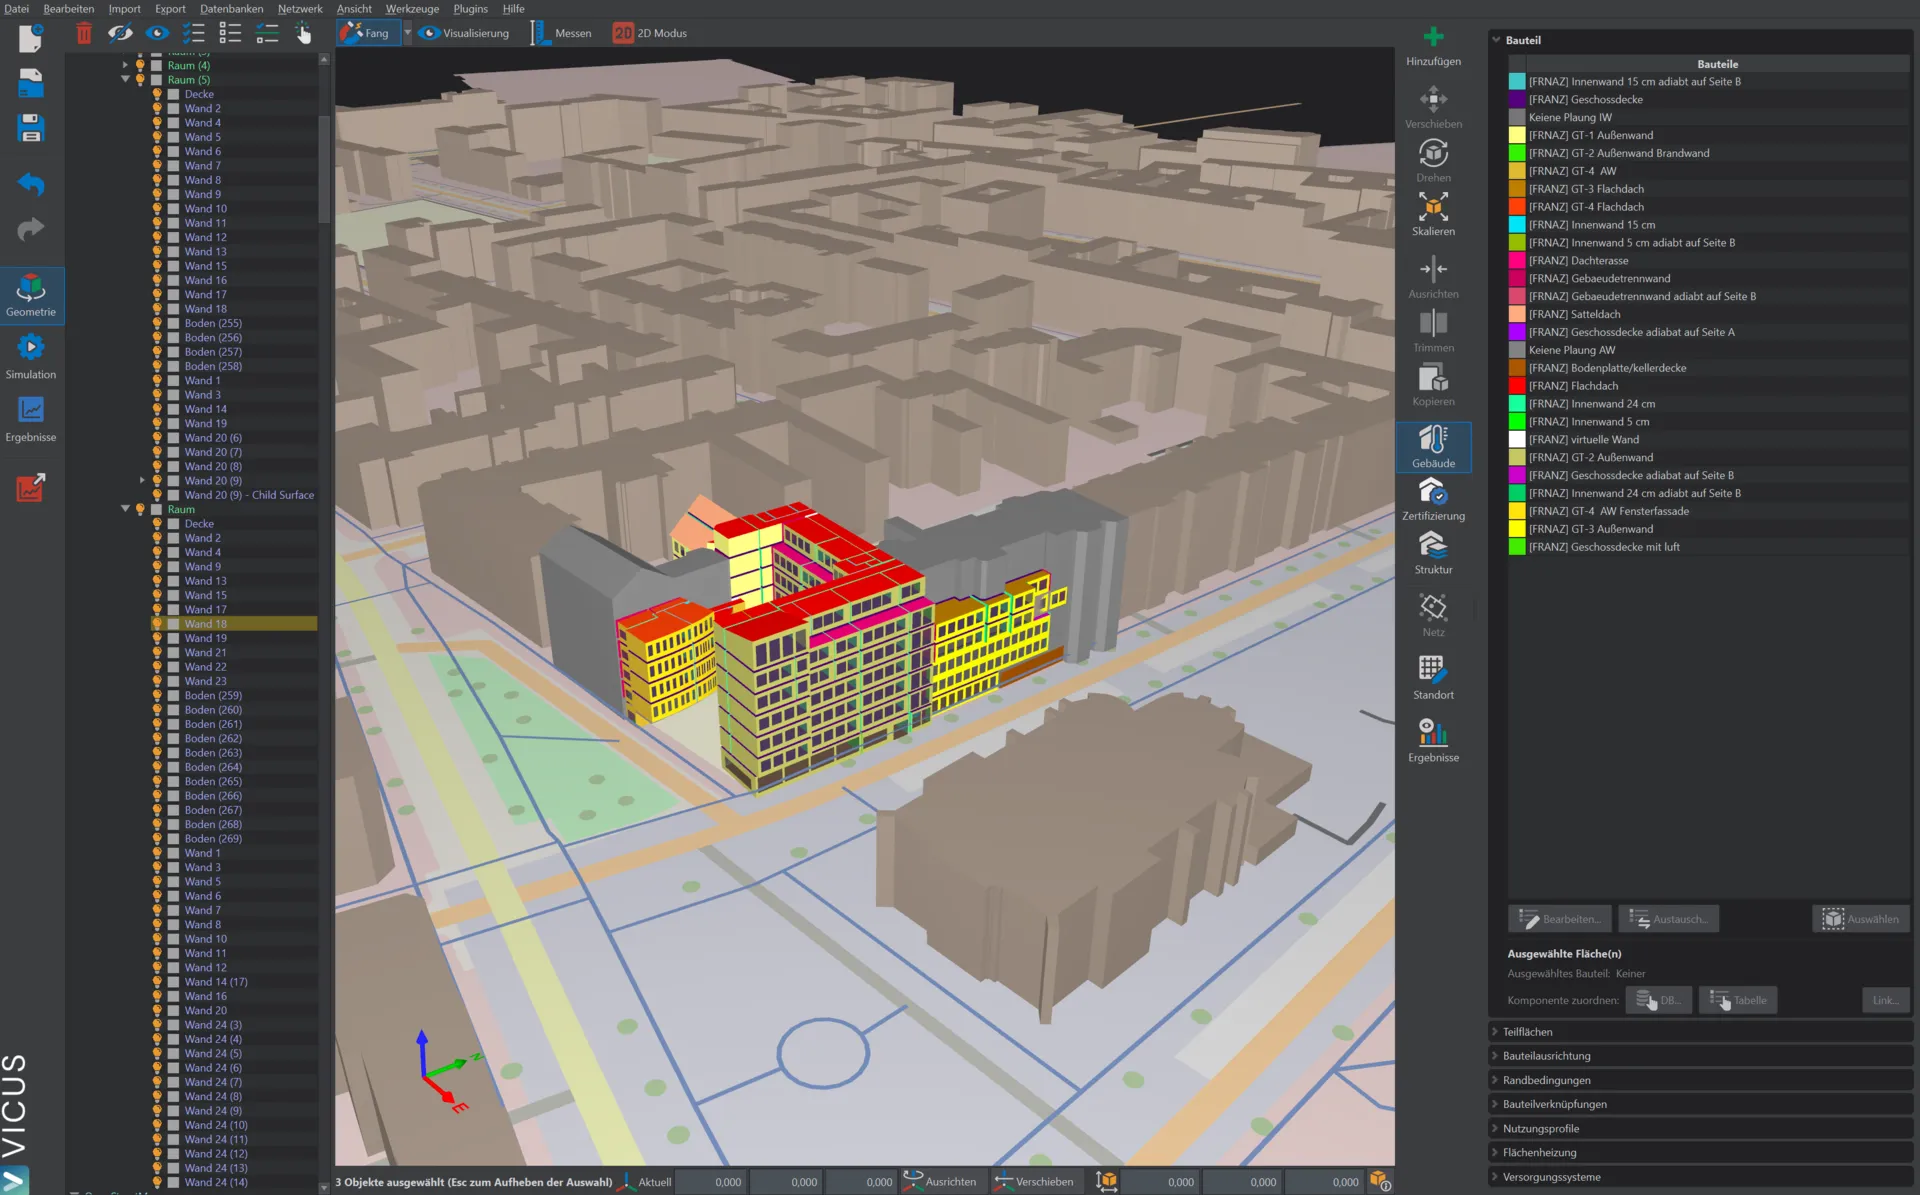The height and width of the screenshot is (1195, 1920).
Task: Expand the Nutzungsprofile section
Action: point(1541,1128)
